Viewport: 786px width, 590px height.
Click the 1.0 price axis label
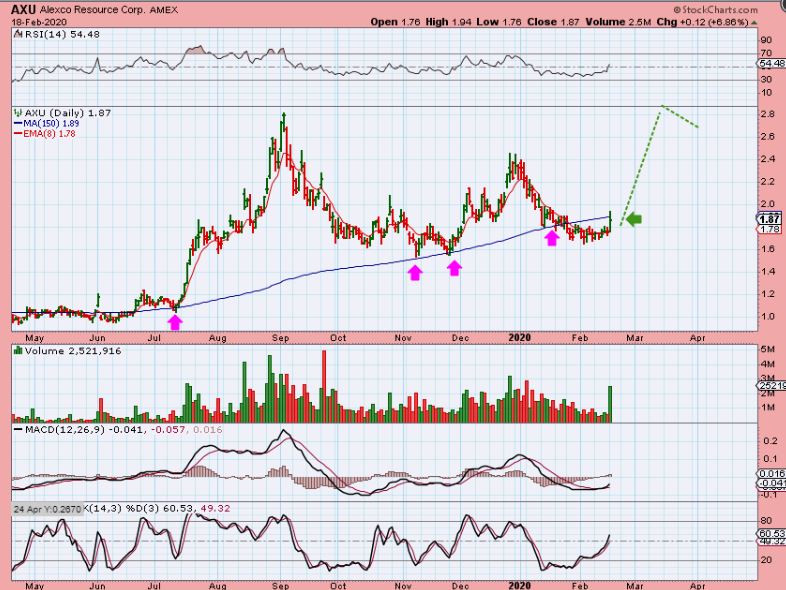[767, 316]
